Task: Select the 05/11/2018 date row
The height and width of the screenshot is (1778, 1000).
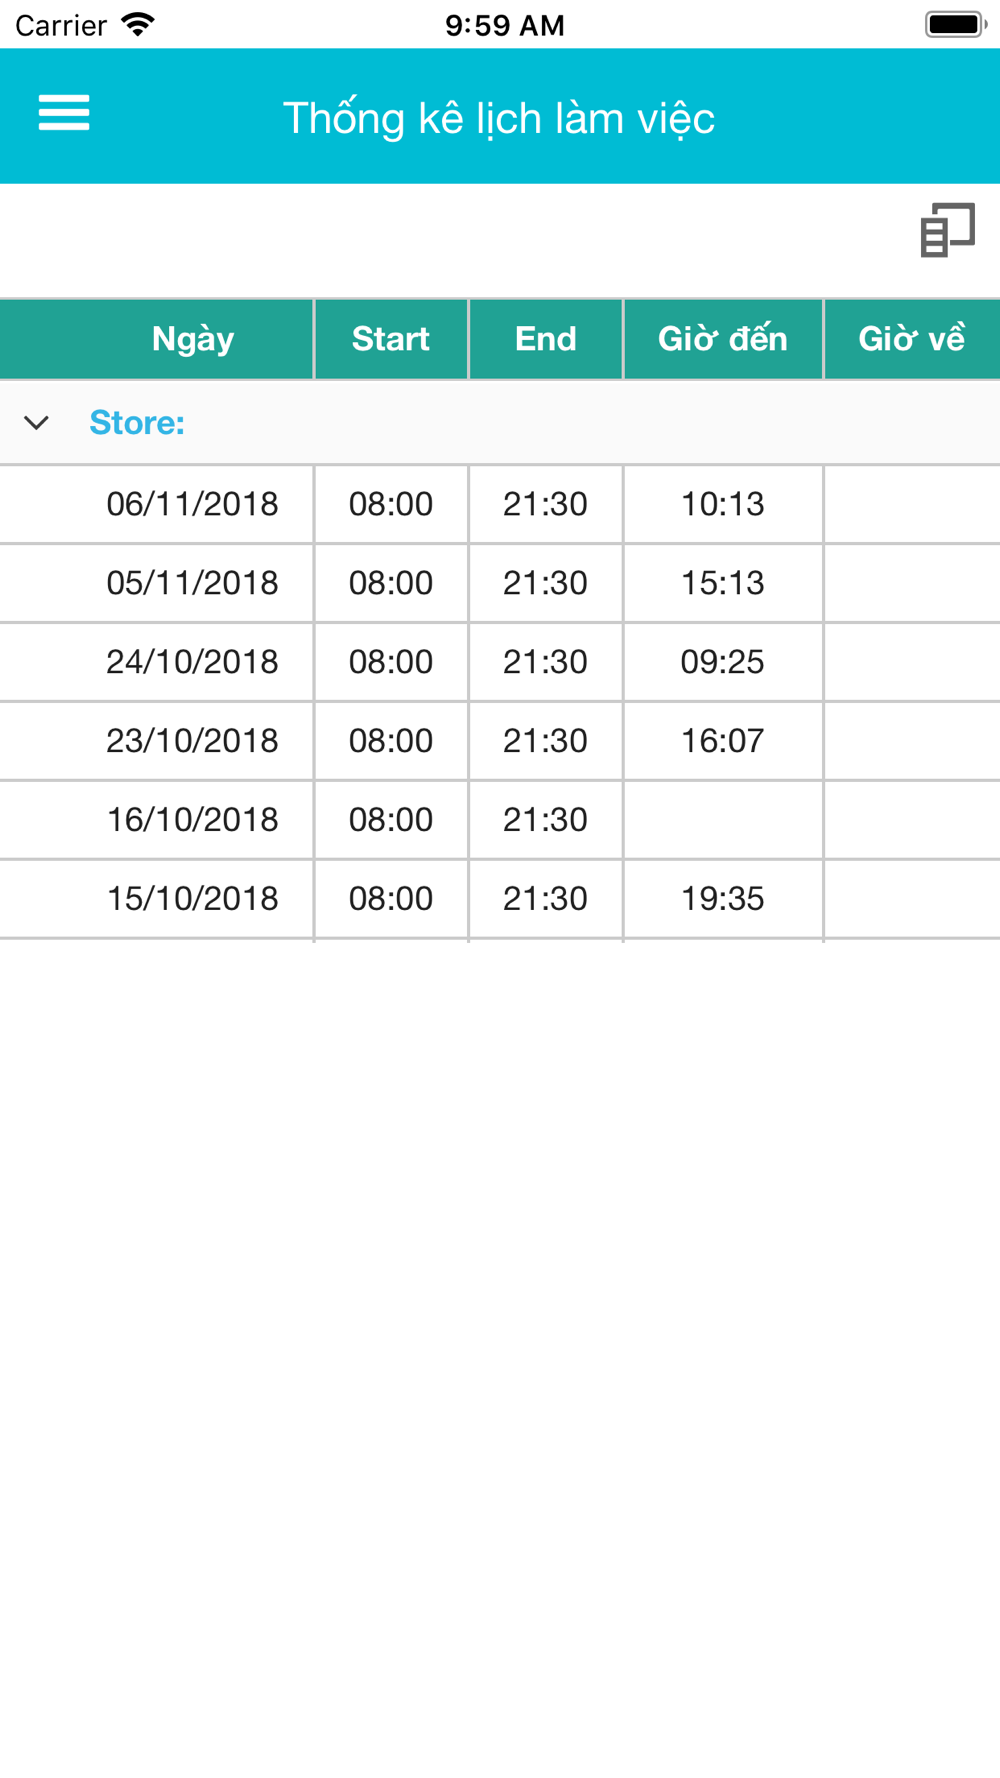Action: 192,583
